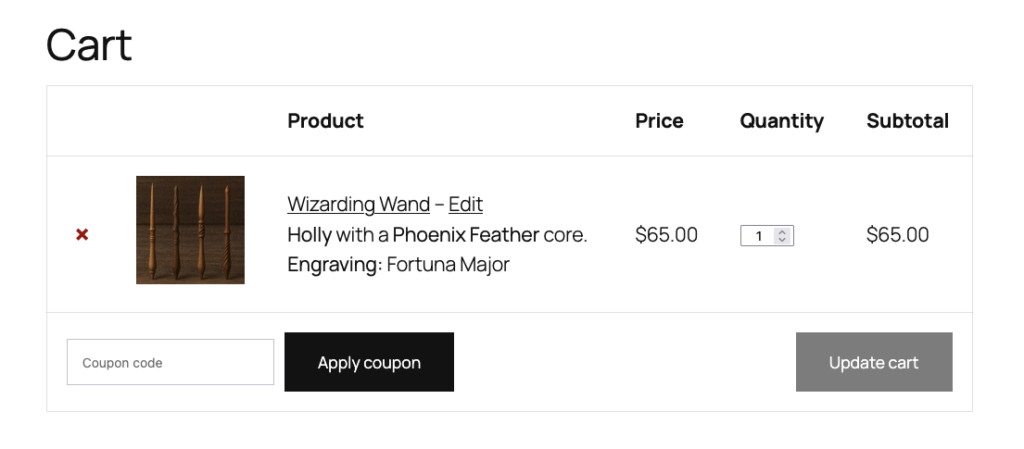Open the wand product thumbnail image
The image size is (1024, 449).
(x=190, y=230)
